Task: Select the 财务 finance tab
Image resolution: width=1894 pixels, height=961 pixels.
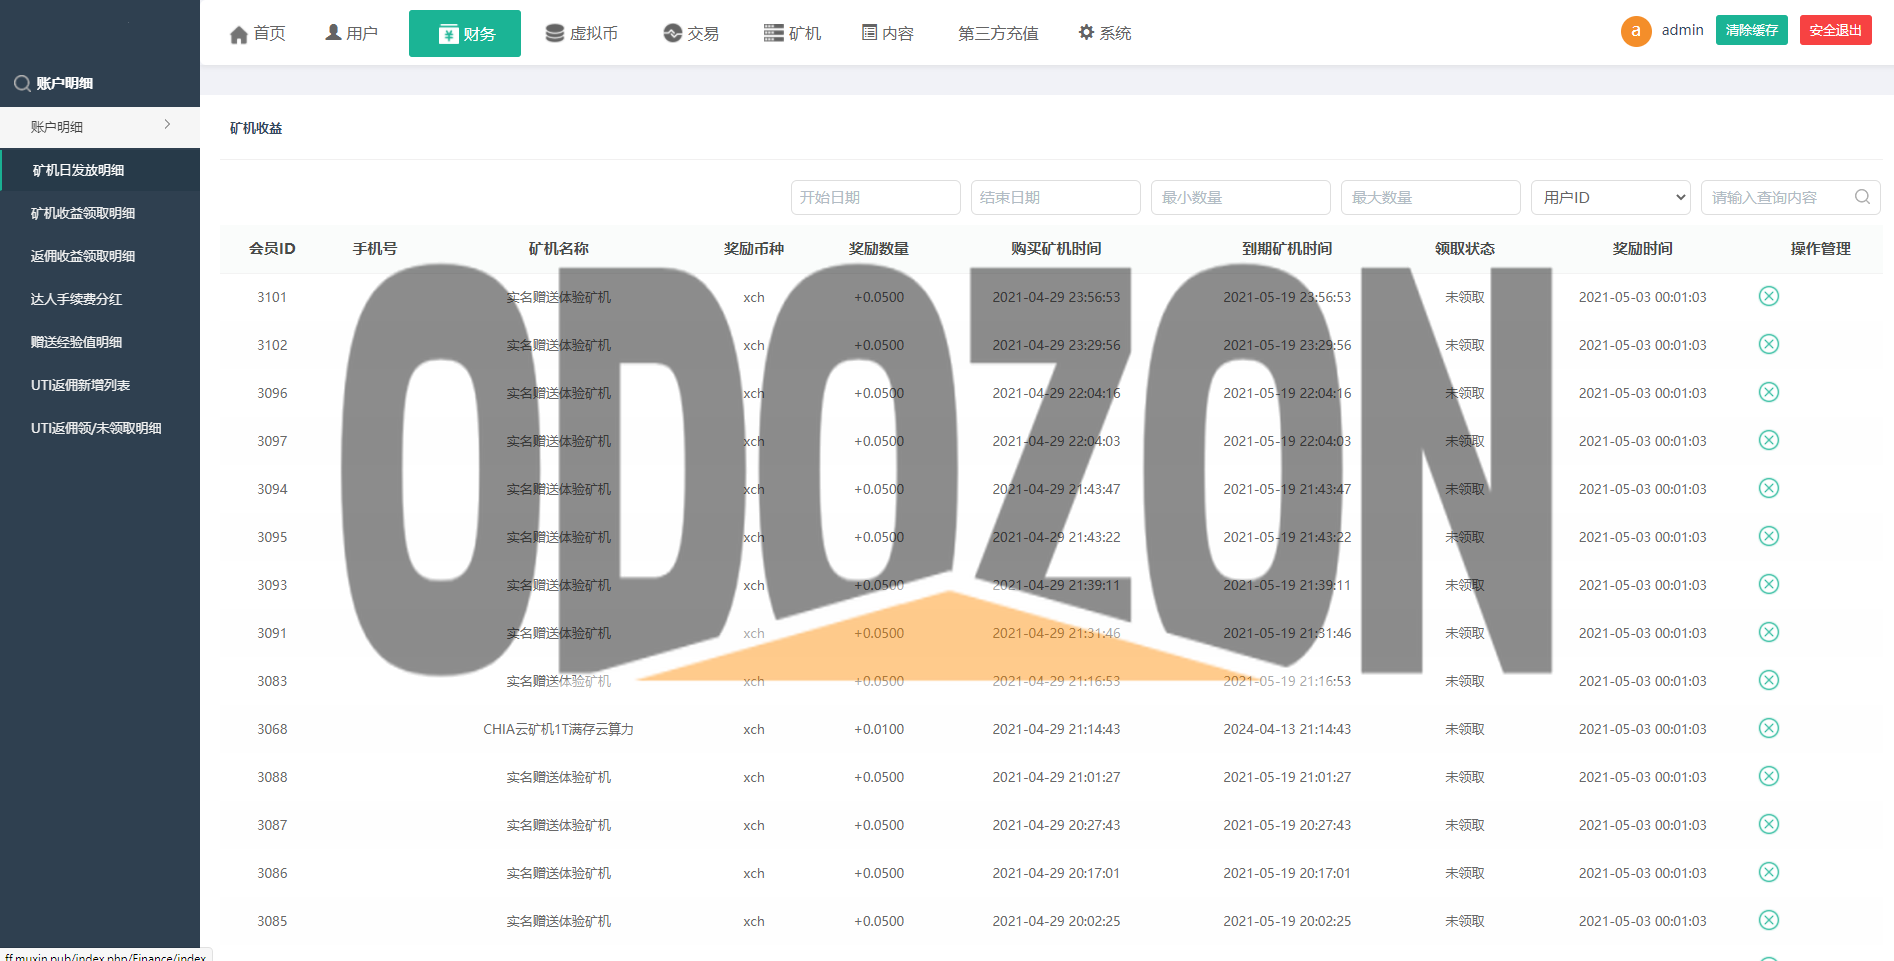Action: 465,33
